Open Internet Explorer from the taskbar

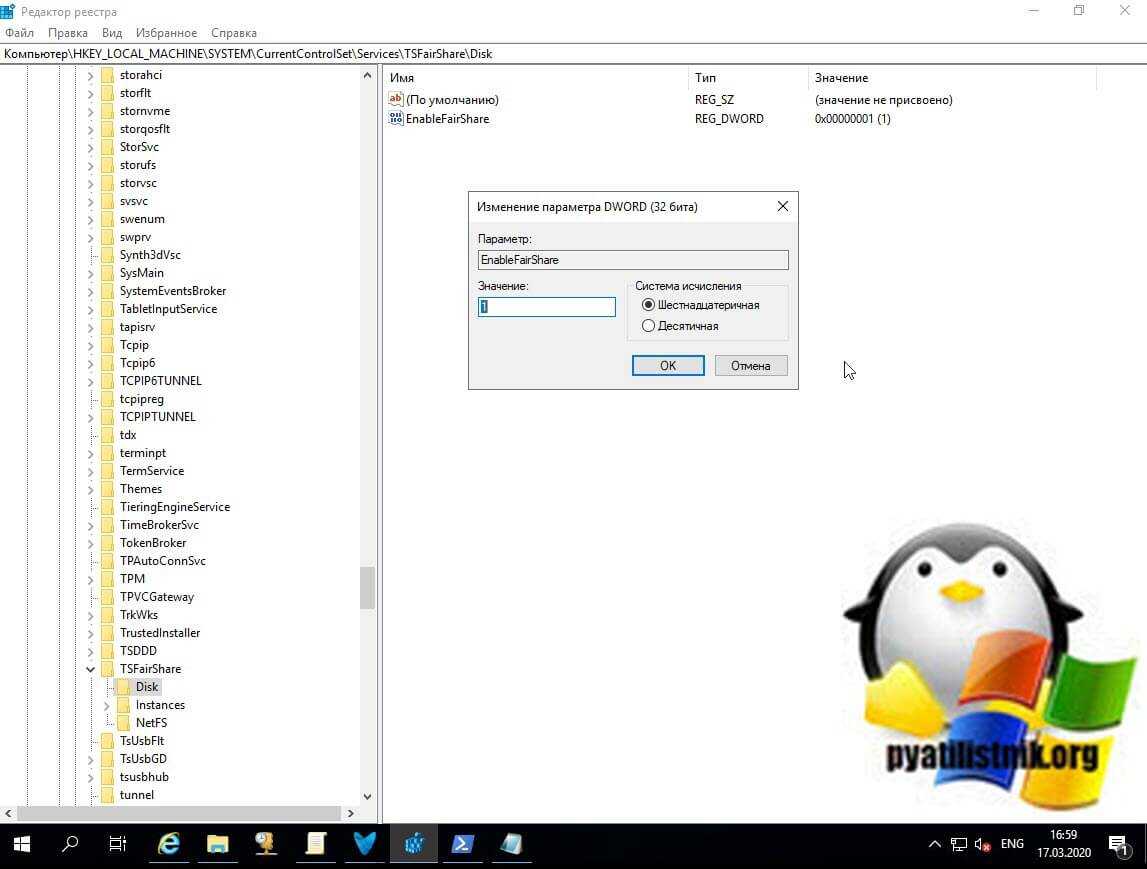(x=169, y=844)
